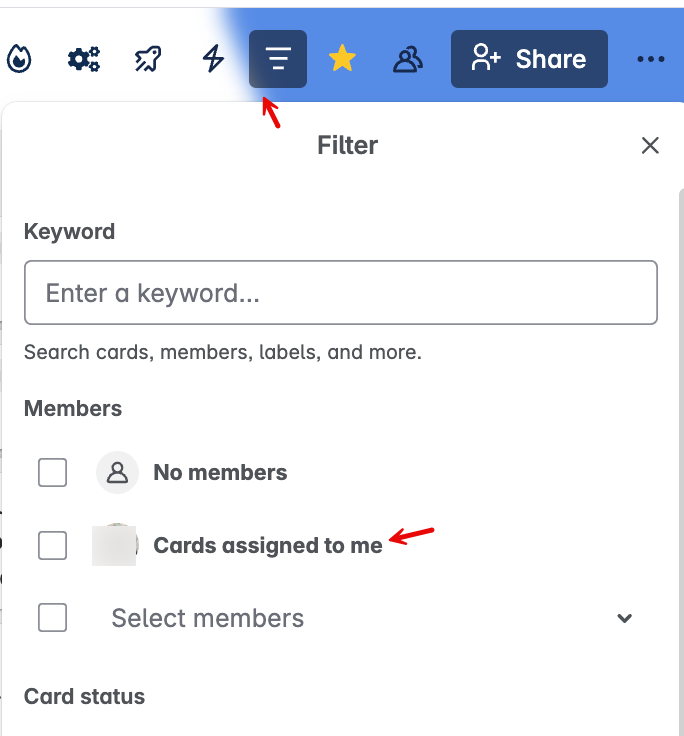The width and height of the screenshot is (684, 736).
Task: Click the avatar next to Cards assigned to me
Action: pos(114,545)
